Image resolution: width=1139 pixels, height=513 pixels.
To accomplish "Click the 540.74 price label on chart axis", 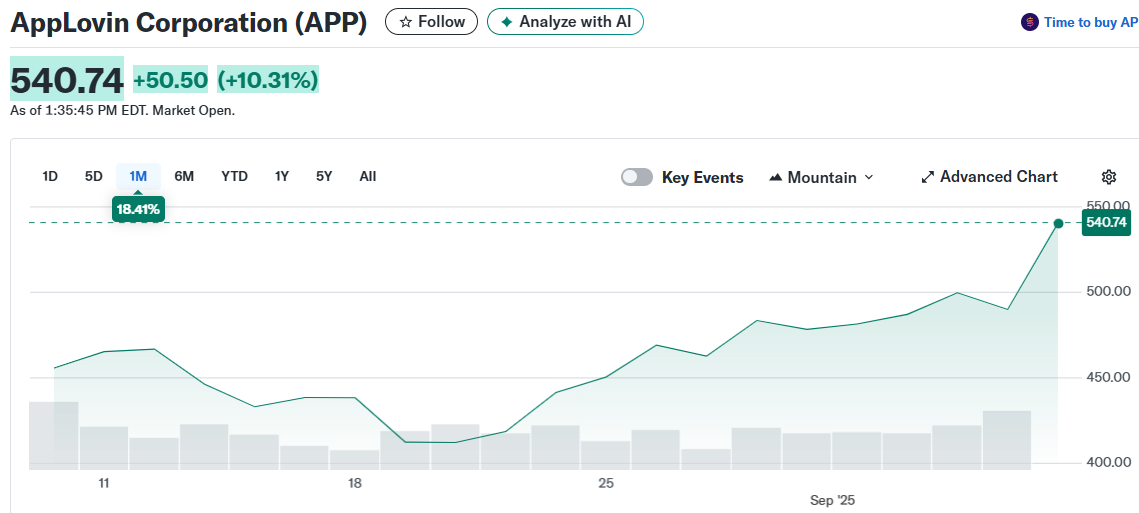I will coord(1106,222).
